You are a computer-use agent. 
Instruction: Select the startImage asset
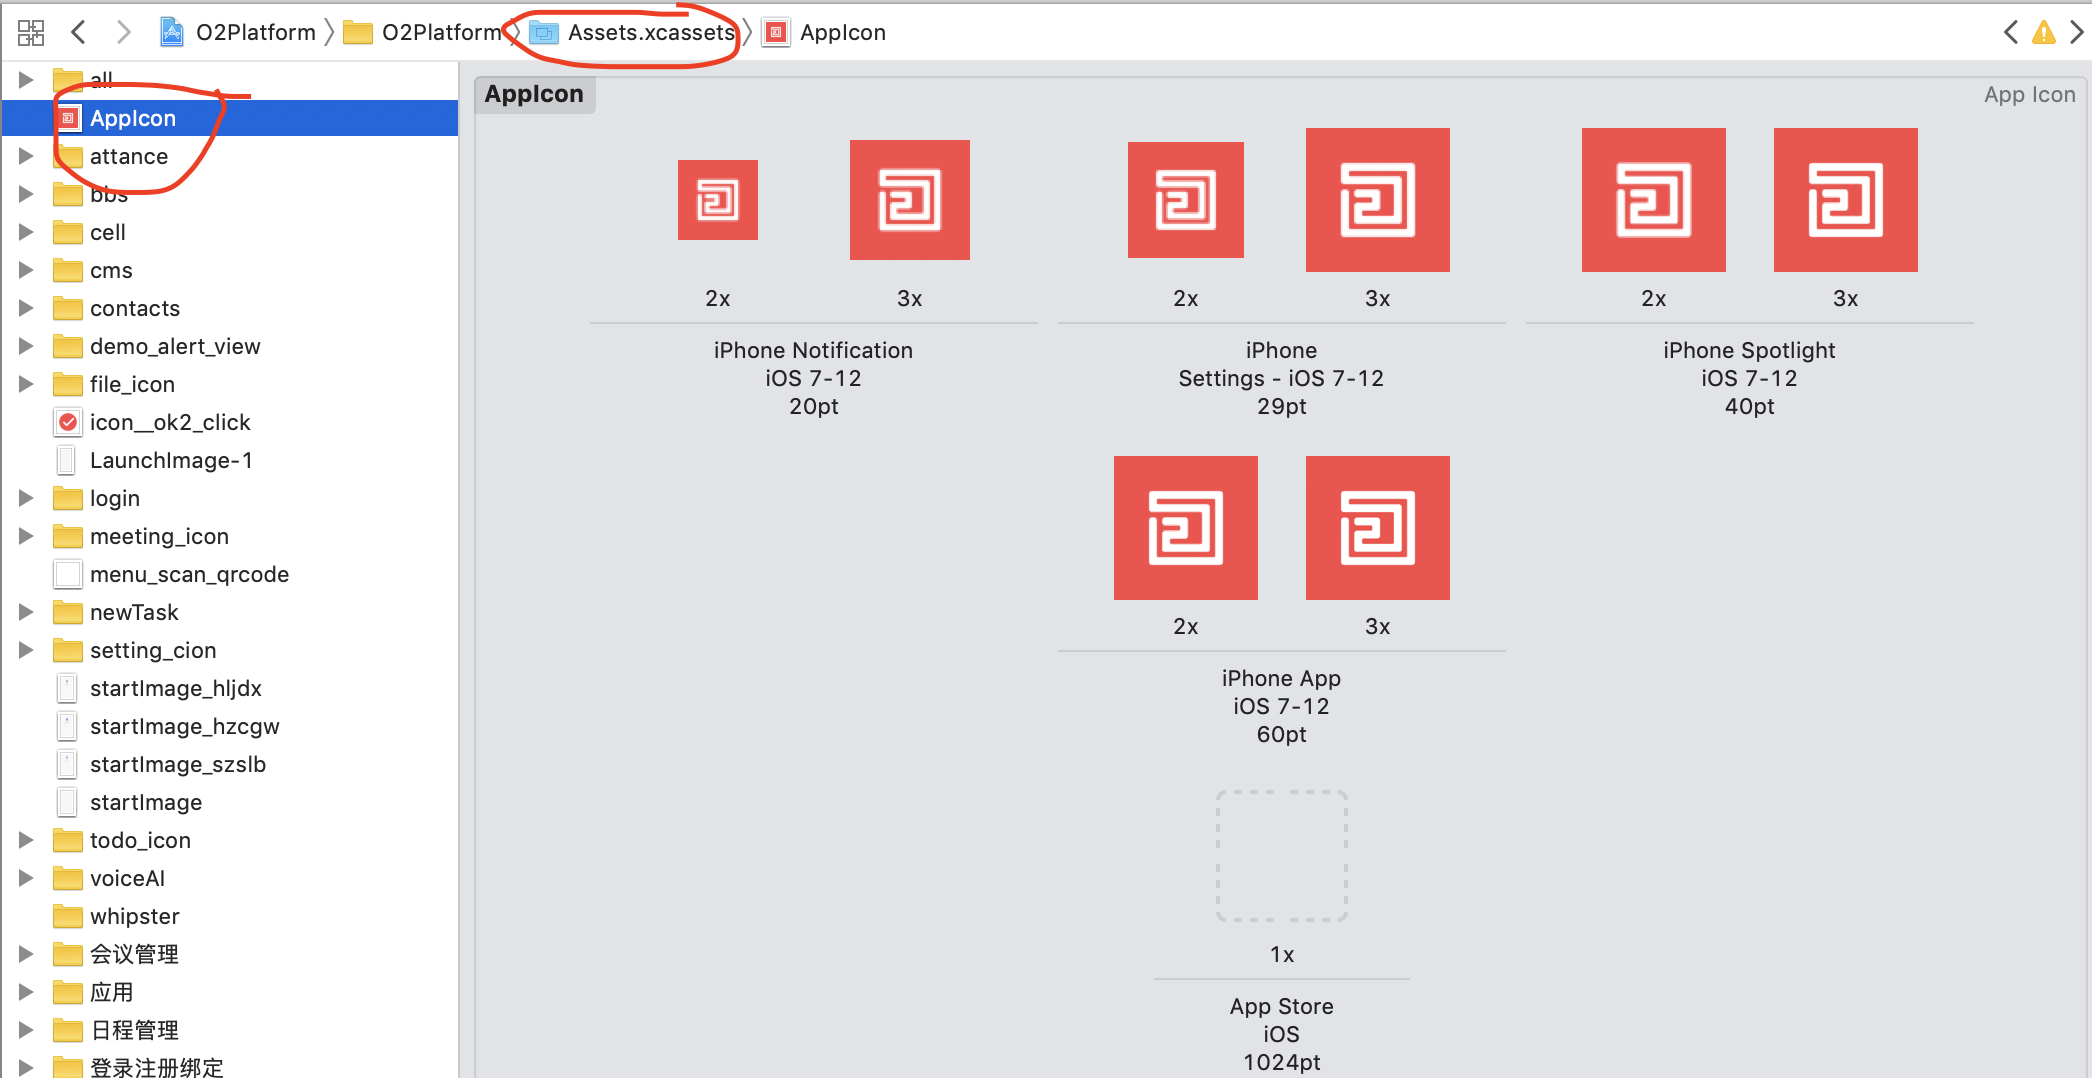230,802
